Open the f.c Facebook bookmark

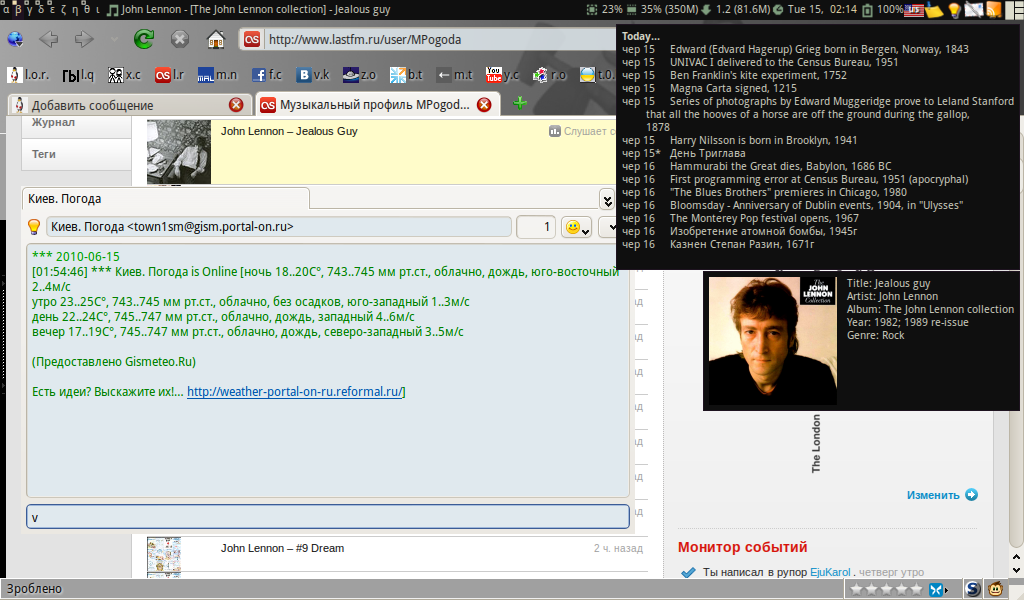(266, 75)
